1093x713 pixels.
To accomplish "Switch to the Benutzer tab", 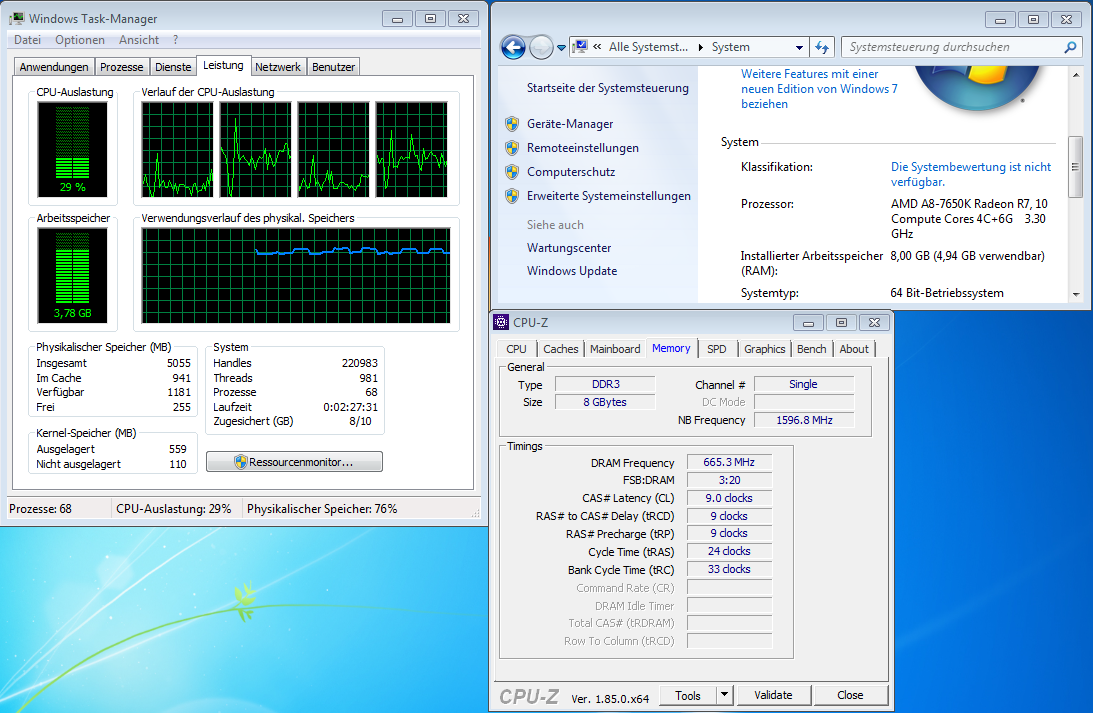I will 333,67.
